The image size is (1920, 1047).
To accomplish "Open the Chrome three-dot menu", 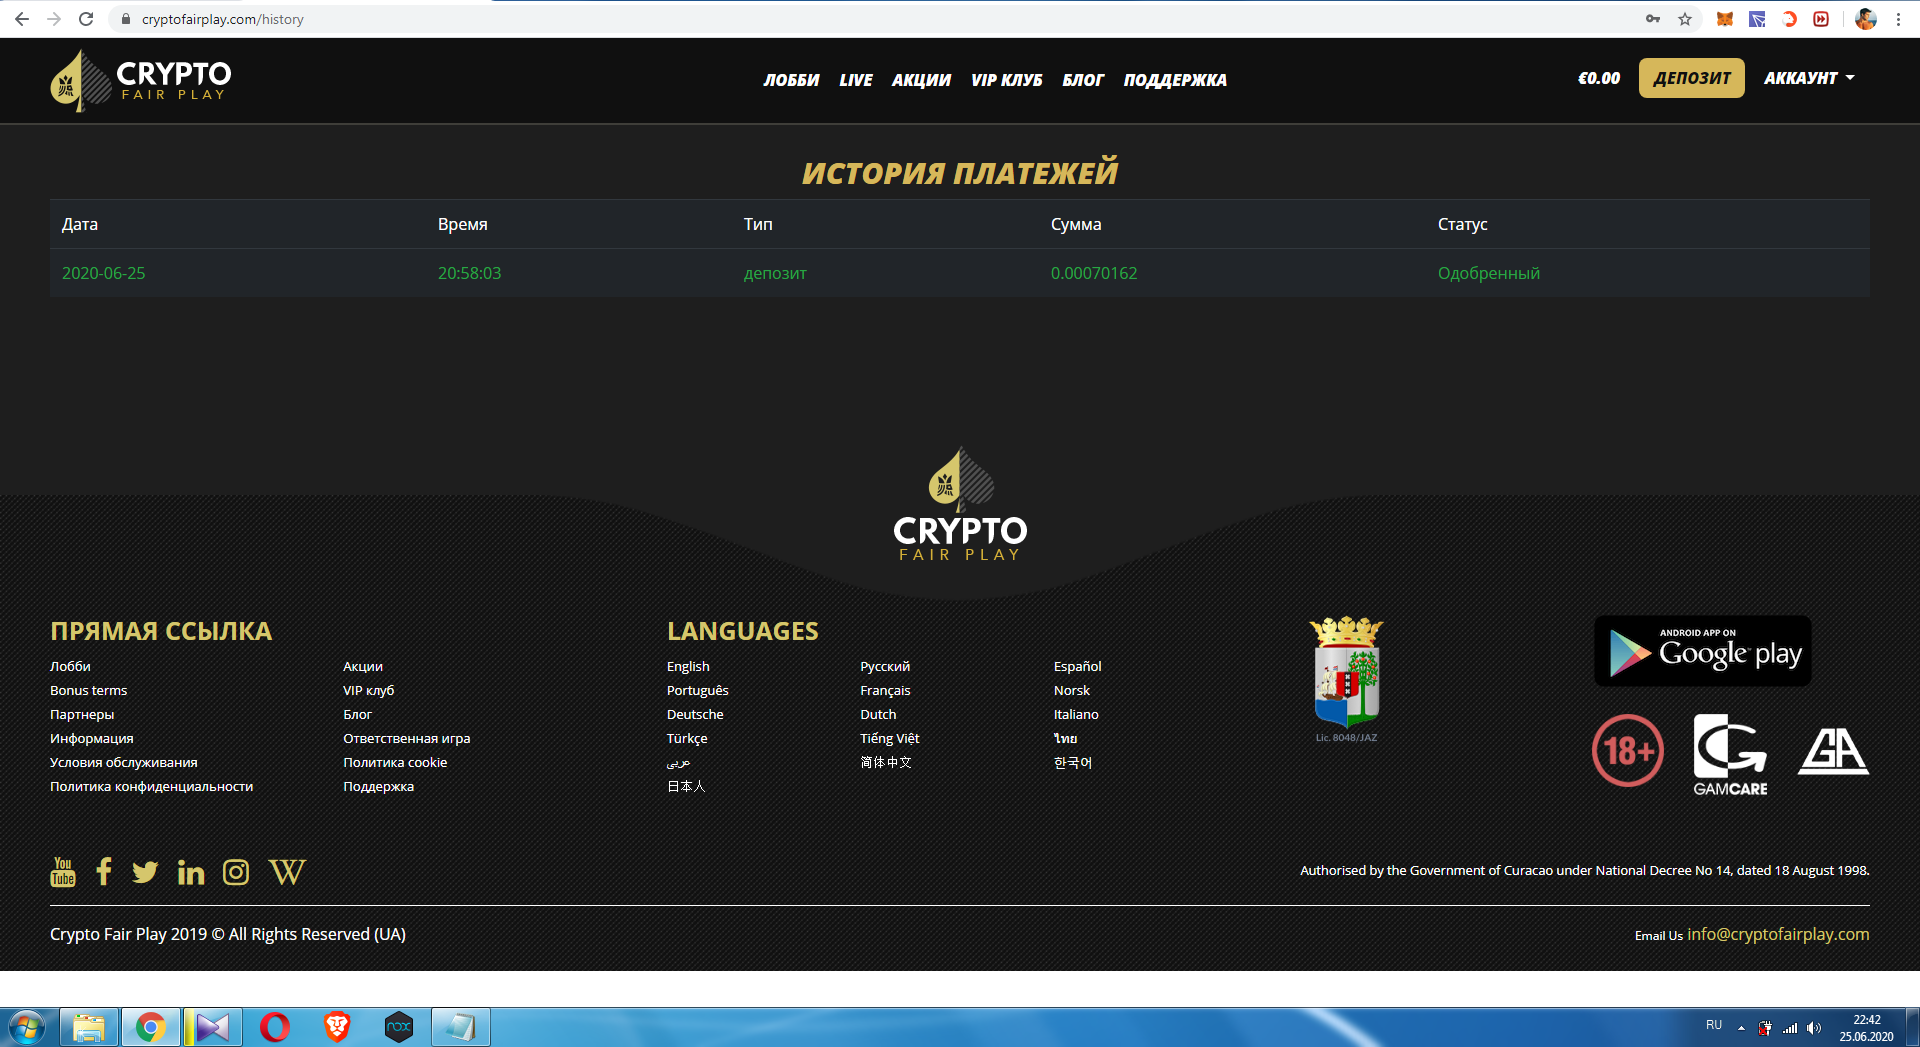I will [1898, 19].
